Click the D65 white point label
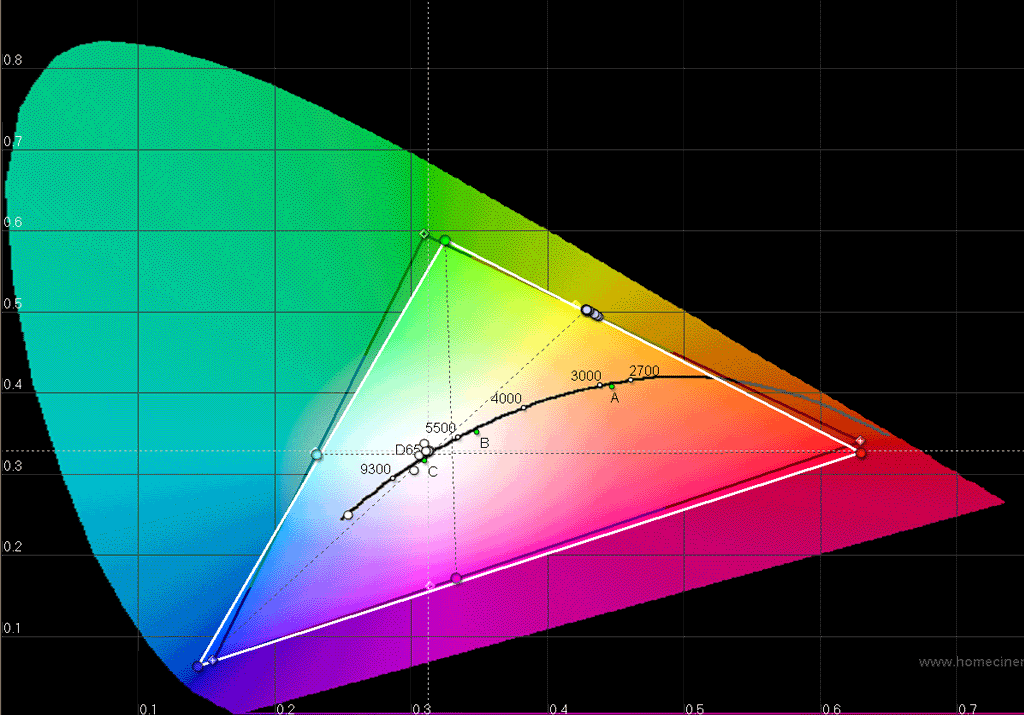Viewport: 1024px width, 715px height. pyautogui.click(x=406, y=450)
